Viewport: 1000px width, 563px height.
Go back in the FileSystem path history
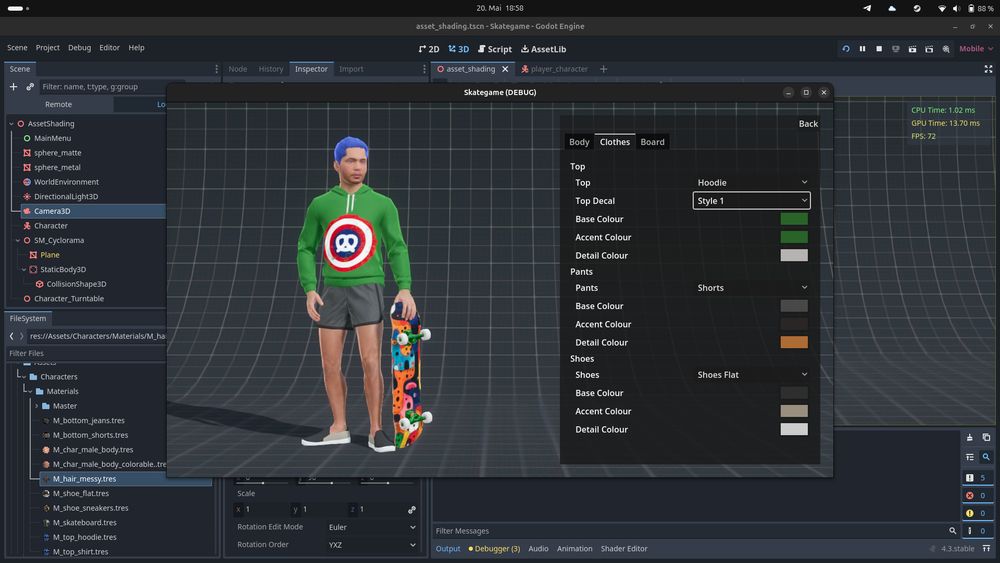point(11,336)
